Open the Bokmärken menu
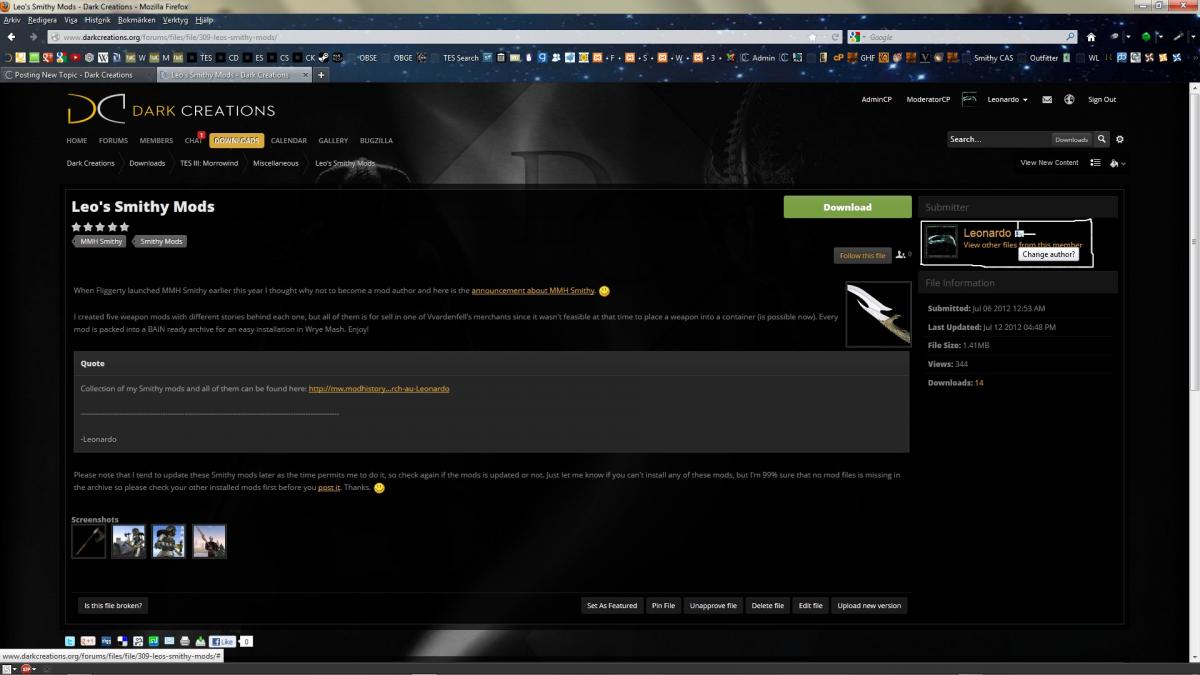Screen dimensions: 1200x675 (x=137, y=19)
